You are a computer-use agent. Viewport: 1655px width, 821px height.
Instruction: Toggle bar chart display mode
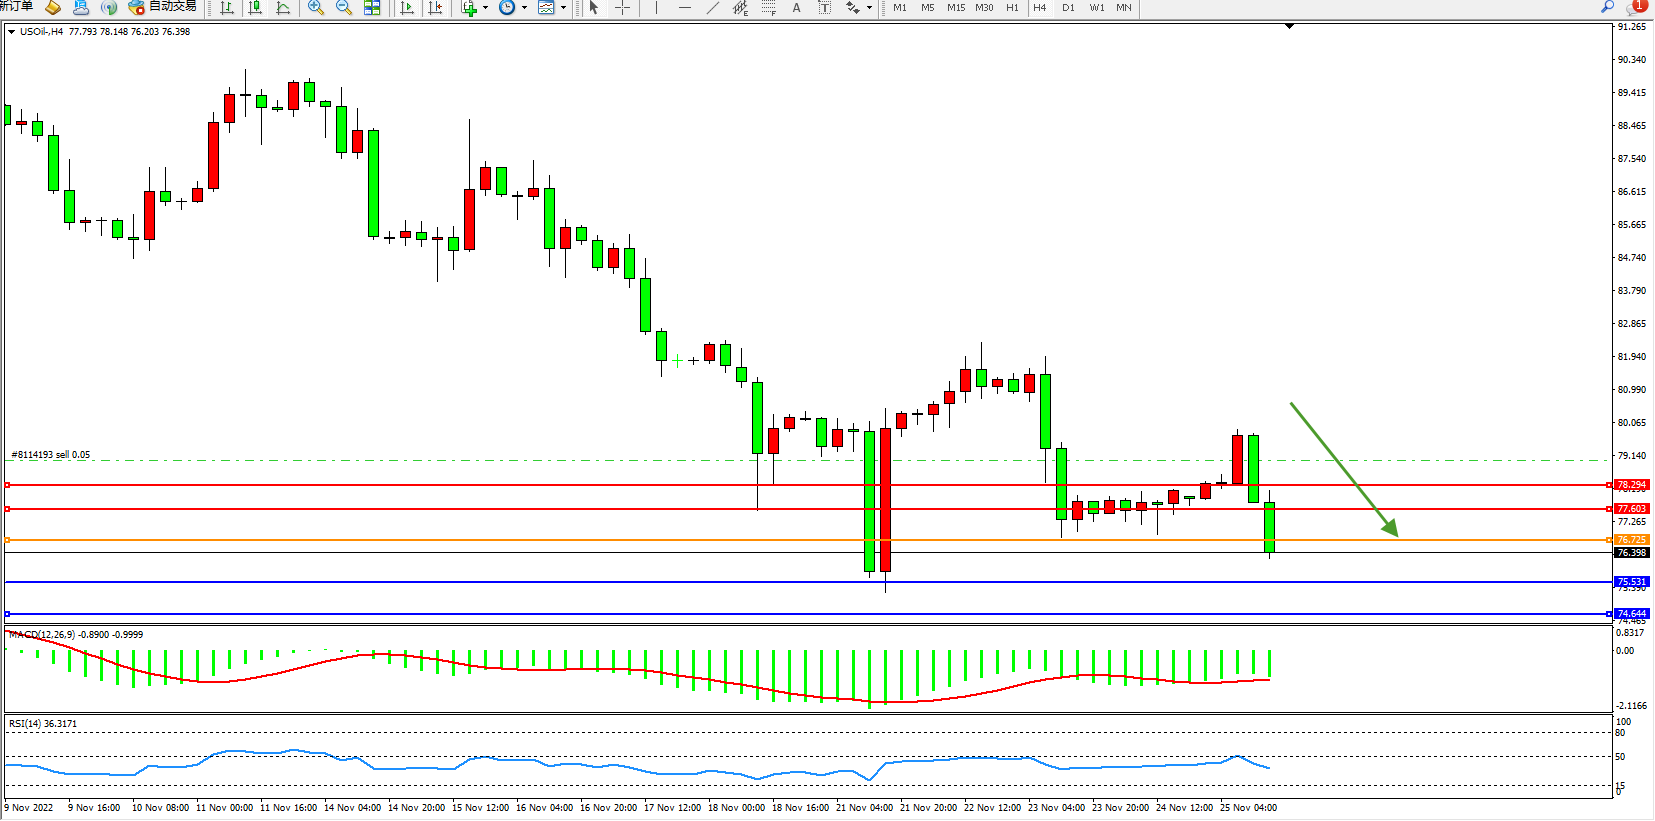227,8
